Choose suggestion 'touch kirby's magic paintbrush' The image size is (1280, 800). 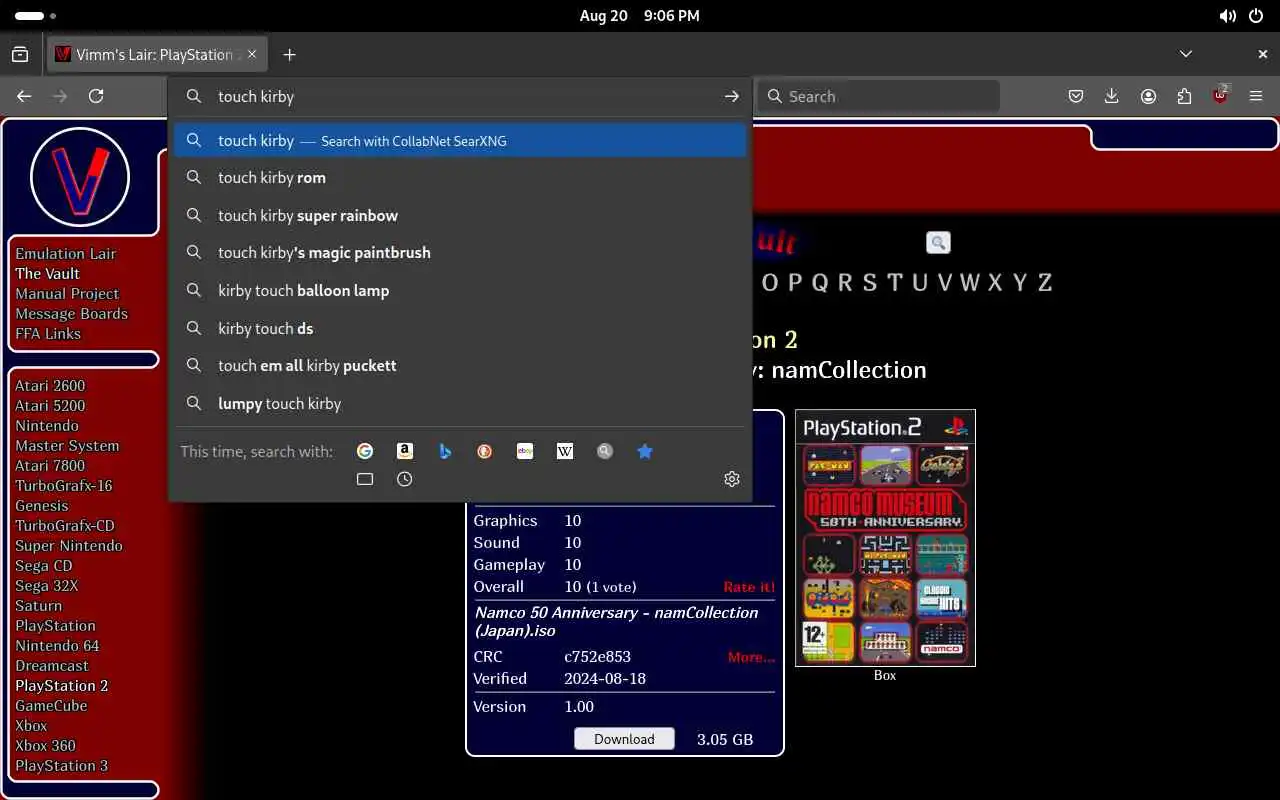(x=460, y=253)
